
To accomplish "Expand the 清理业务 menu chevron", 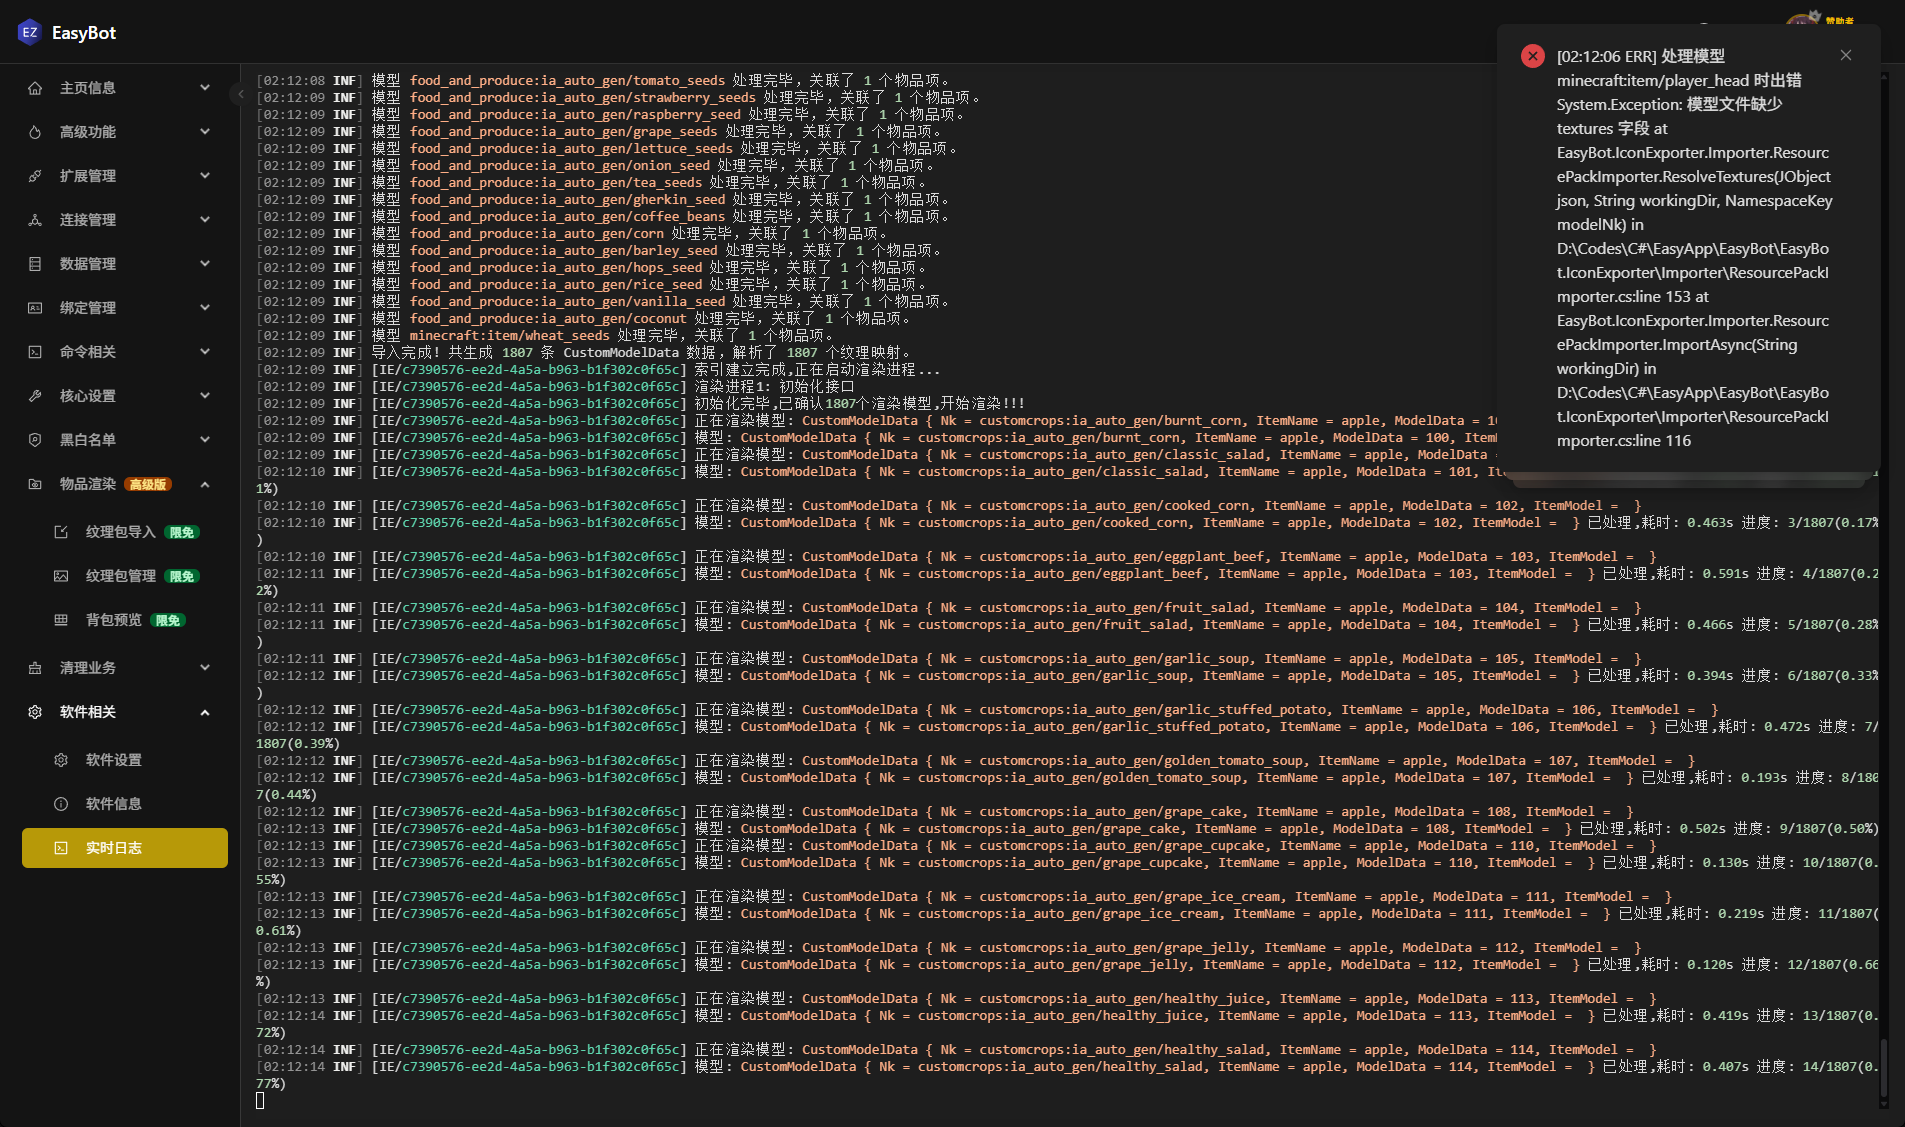I will pos(205,668).
